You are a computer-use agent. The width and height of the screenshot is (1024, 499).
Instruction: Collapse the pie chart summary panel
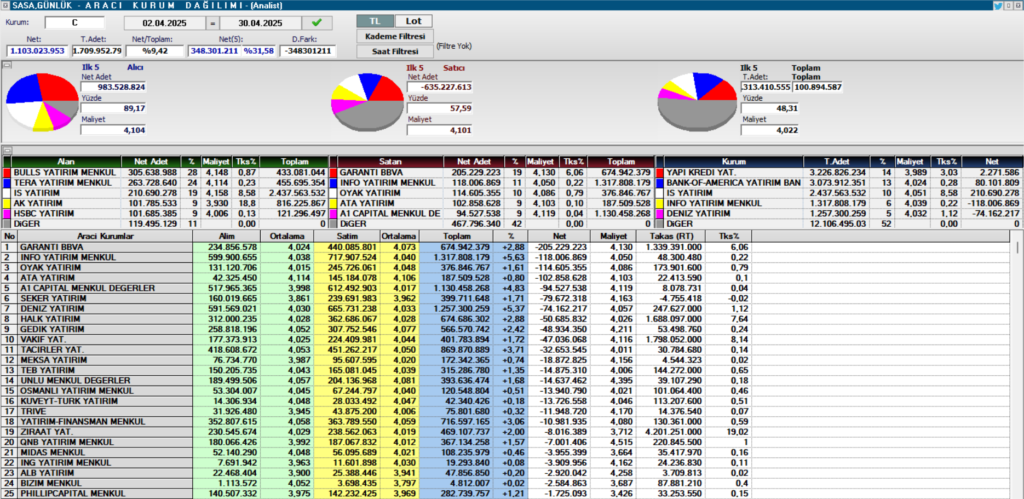pos(6,65)
